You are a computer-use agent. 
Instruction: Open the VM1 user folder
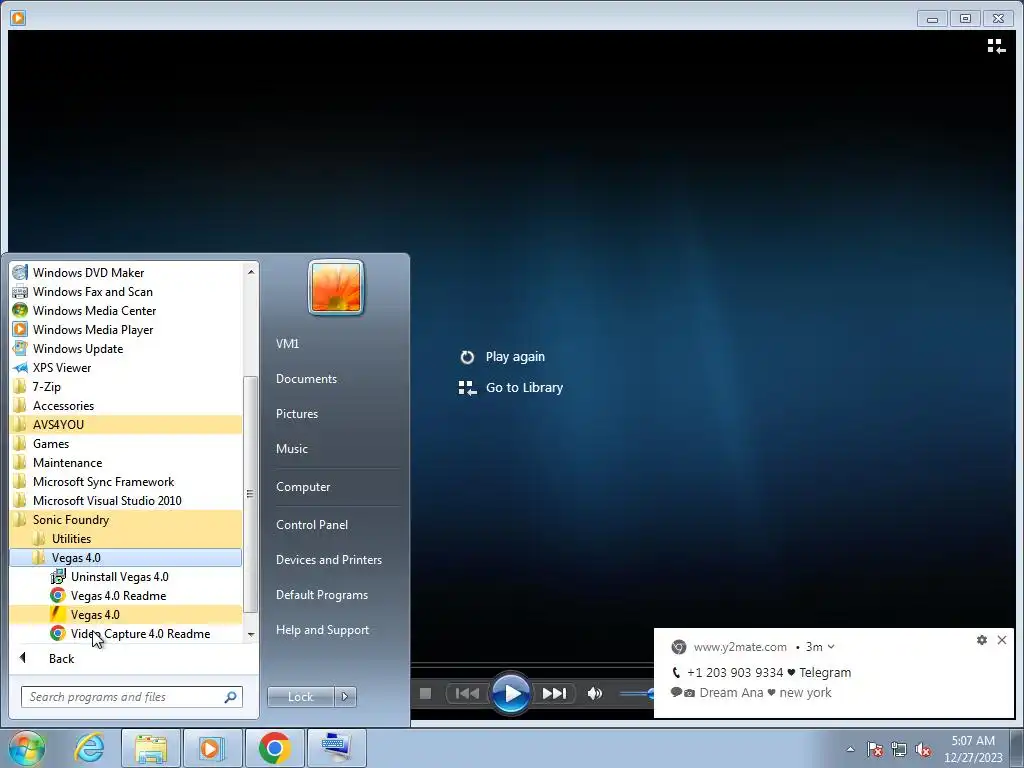click(287, 344)
